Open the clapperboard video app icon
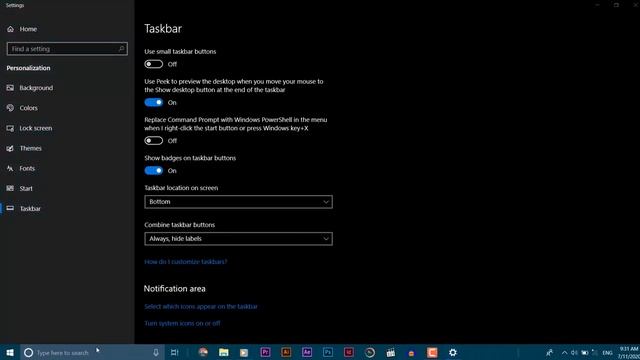This screenshot has width=640, height=360. click(391, 352)
